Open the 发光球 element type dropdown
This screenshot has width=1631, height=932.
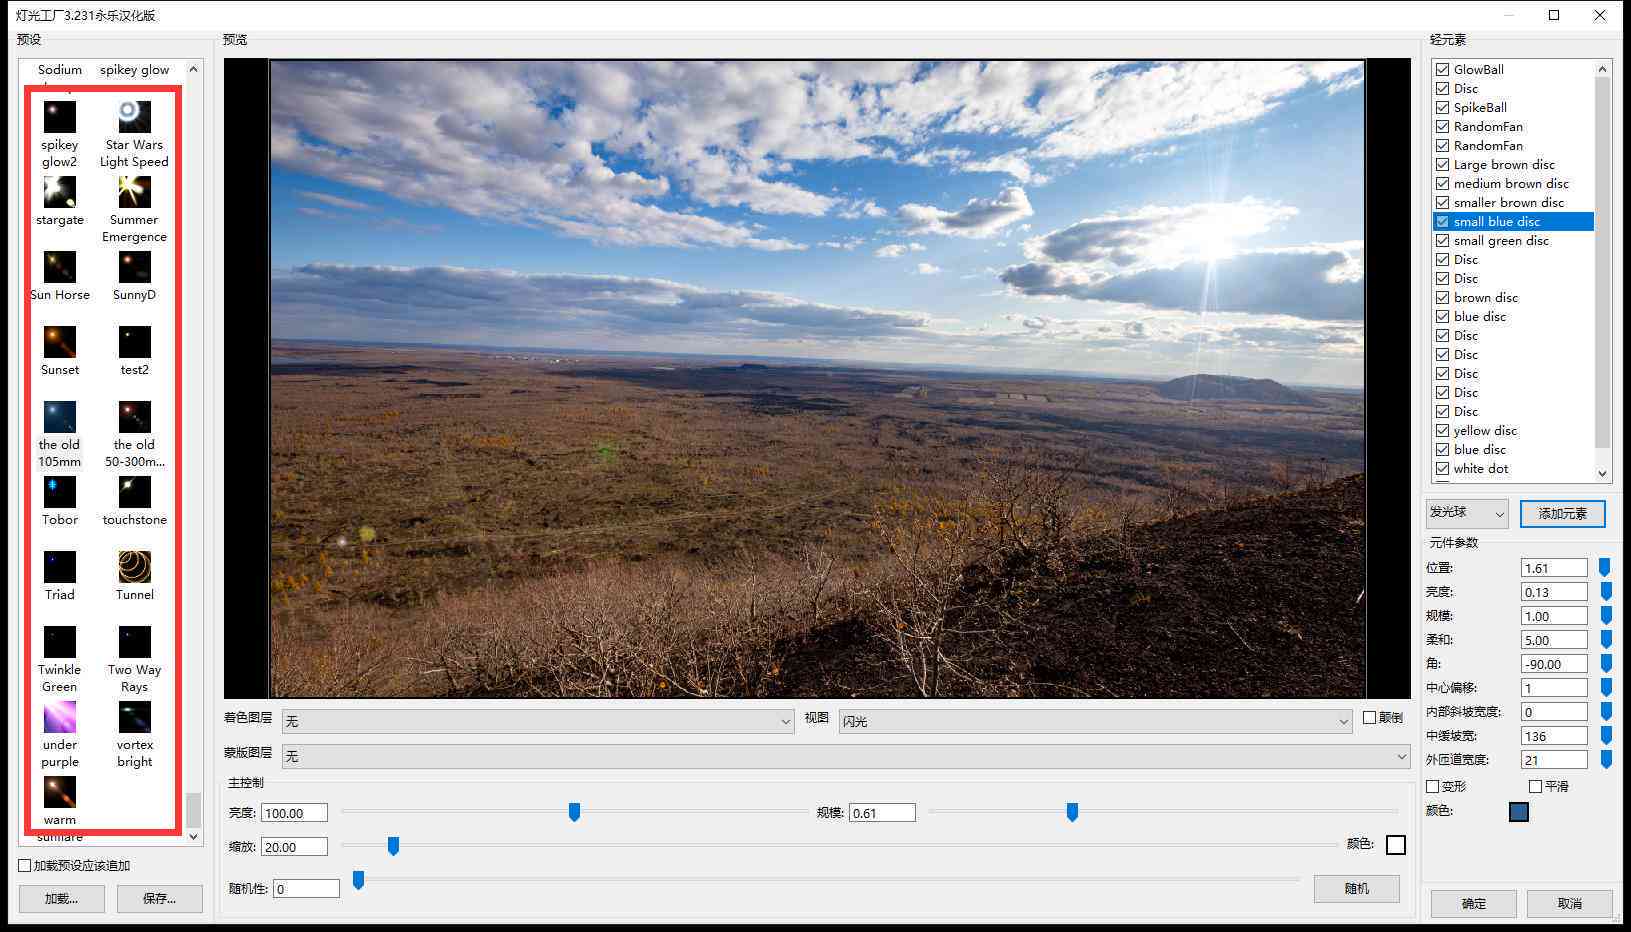point(1467,513)
